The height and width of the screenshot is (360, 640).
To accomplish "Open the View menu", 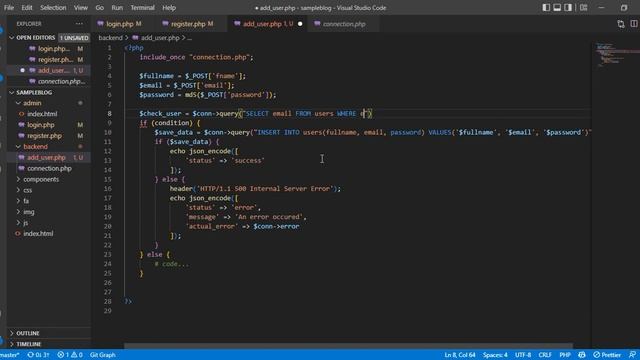I will point(81,8).
